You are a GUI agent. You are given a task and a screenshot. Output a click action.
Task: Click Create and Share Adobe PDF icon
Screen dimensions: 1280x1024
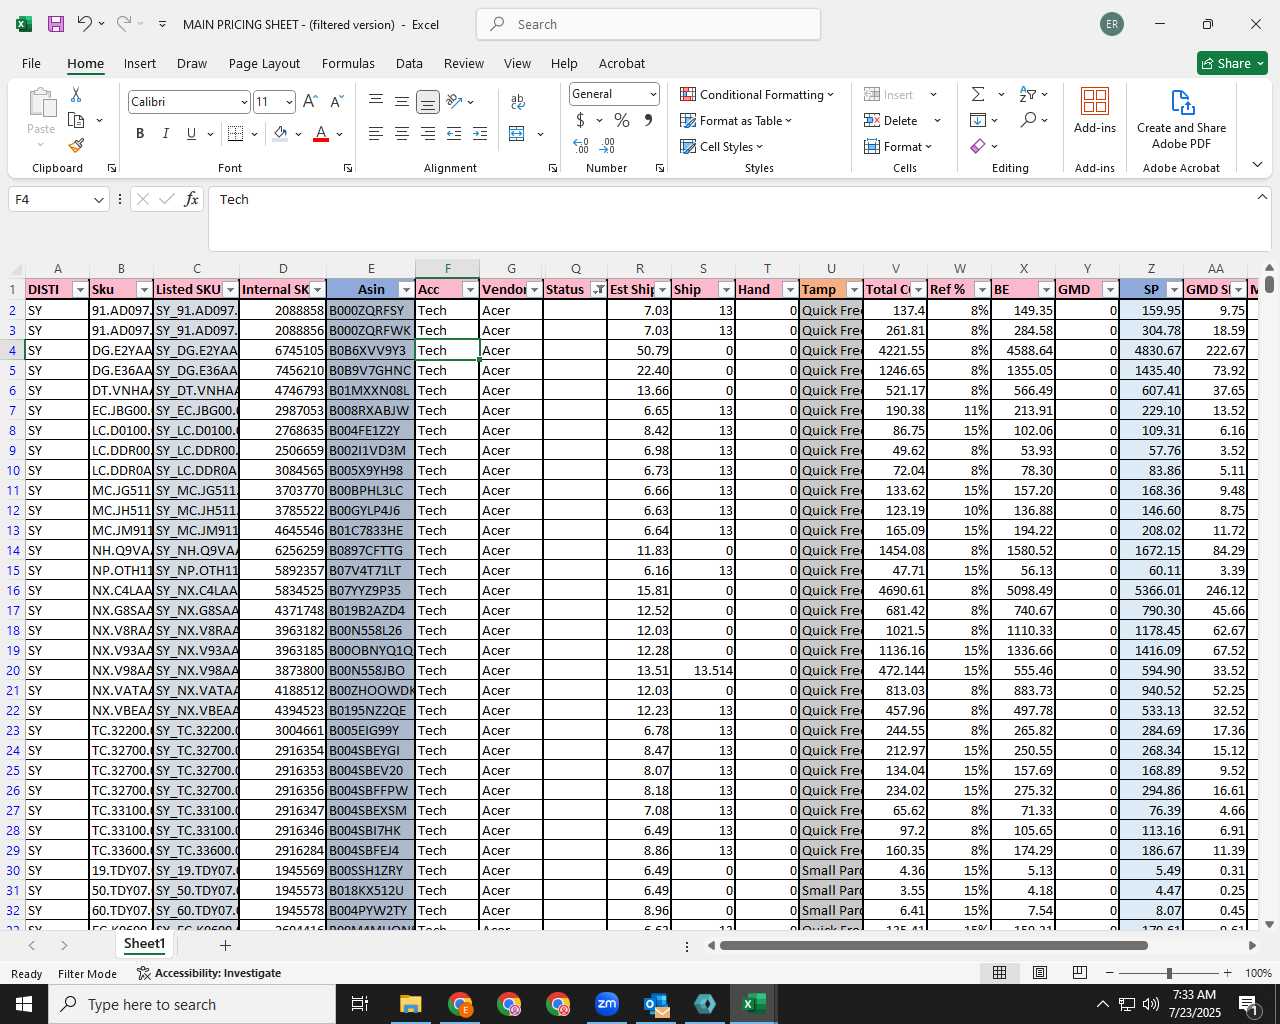(x=1181, y=119)
